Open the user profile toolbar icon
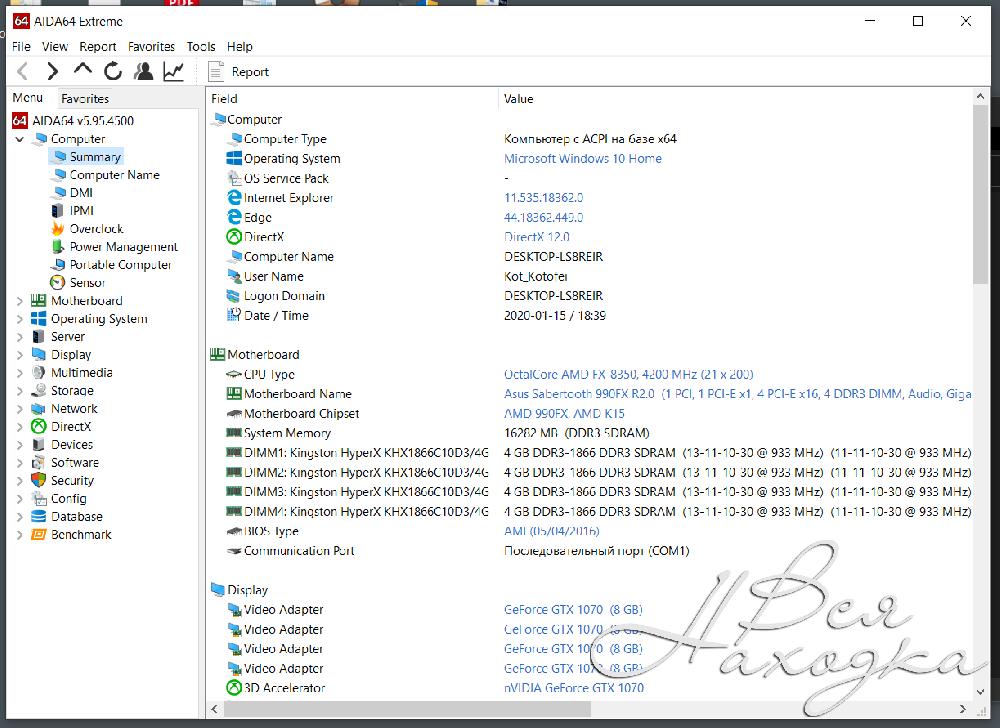The height and width of the screenshot is (728, 1000). pos(144,71)
